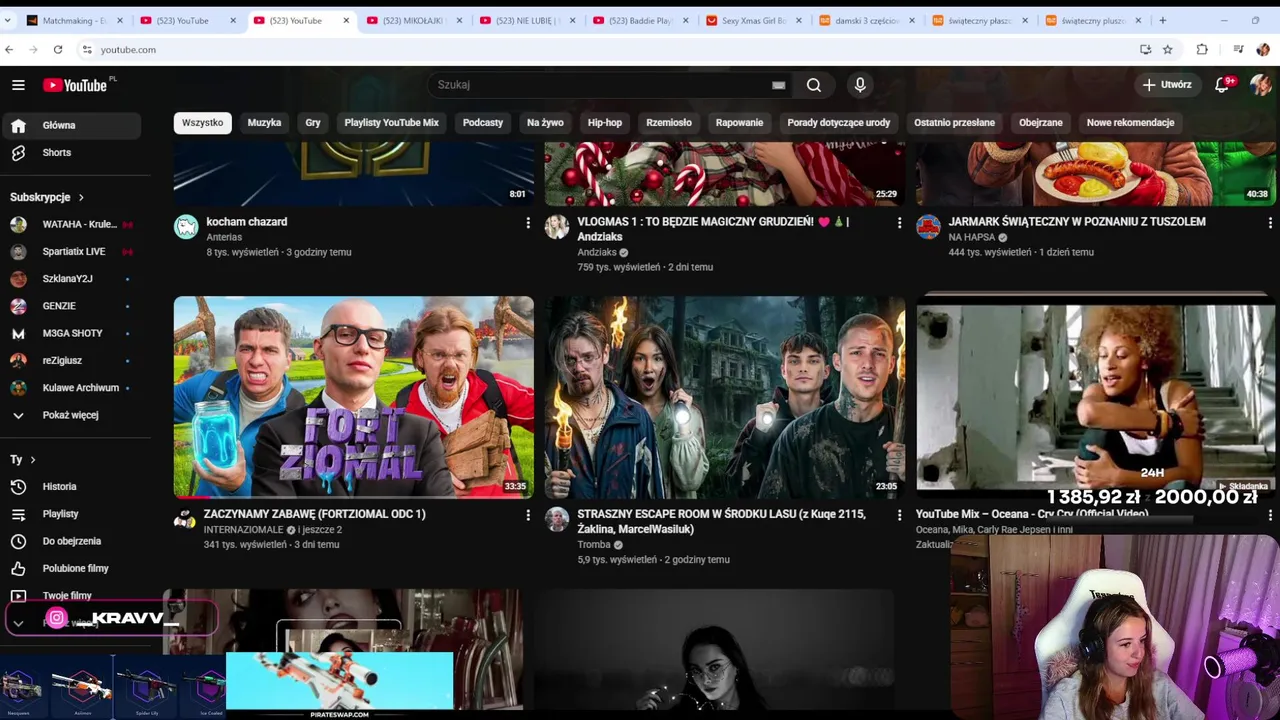Open Shorts from the sidebar
Screen dimensions: 1280x720
tap(70, 153)
